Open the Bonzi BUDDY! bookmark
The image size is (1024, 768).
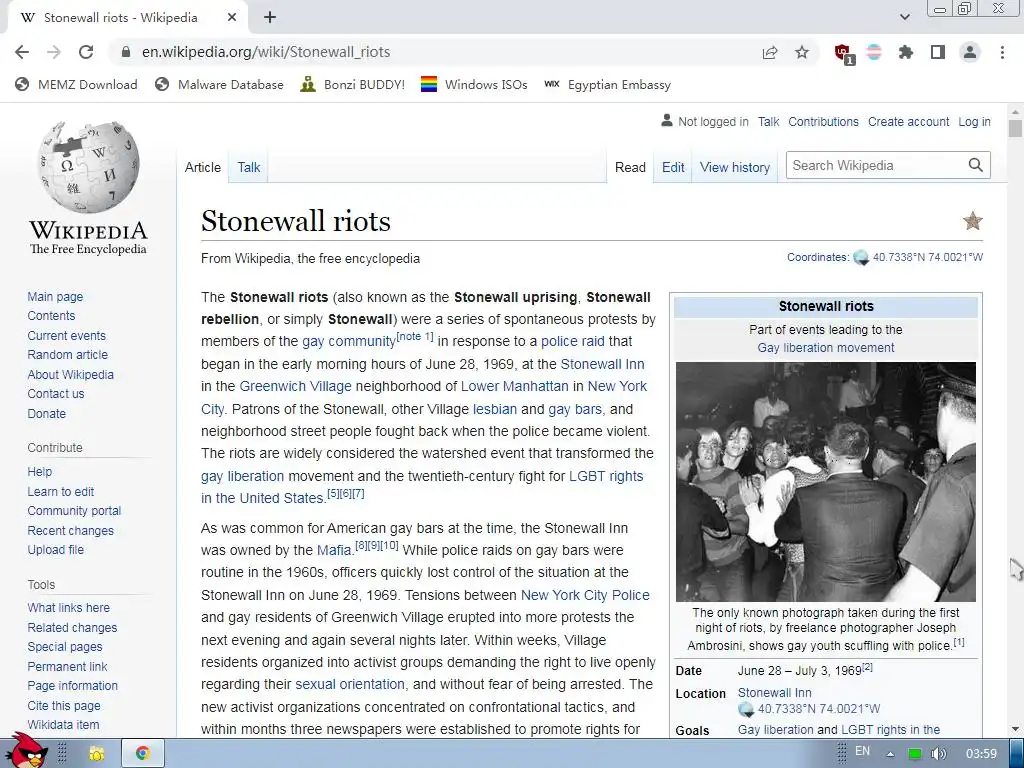(353, 84)
